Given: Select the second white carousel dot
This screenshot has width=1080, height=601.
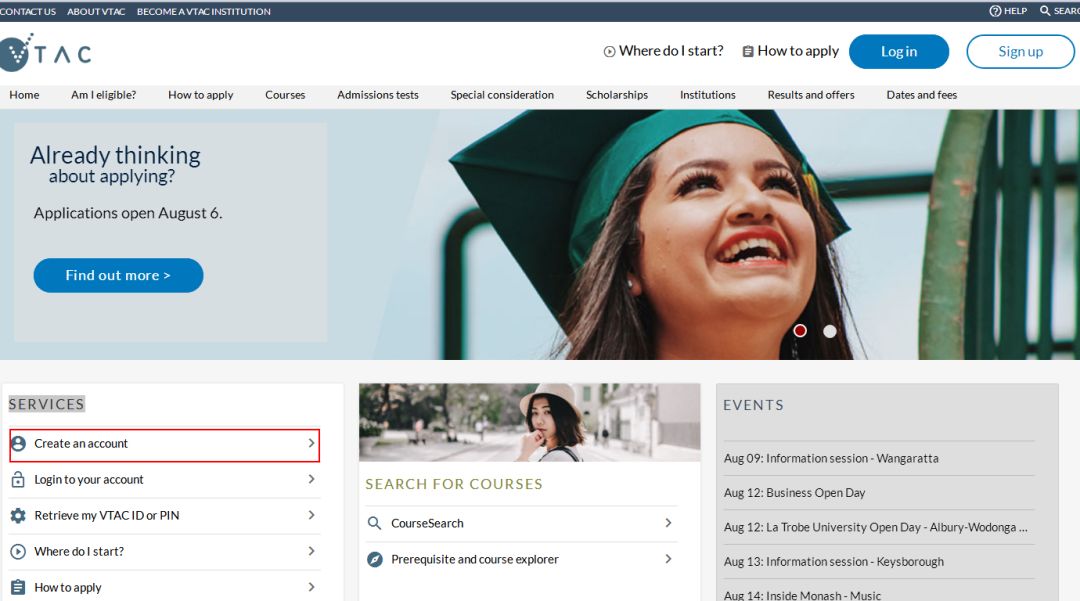Looking at the screenshot, I should (830, 331).
